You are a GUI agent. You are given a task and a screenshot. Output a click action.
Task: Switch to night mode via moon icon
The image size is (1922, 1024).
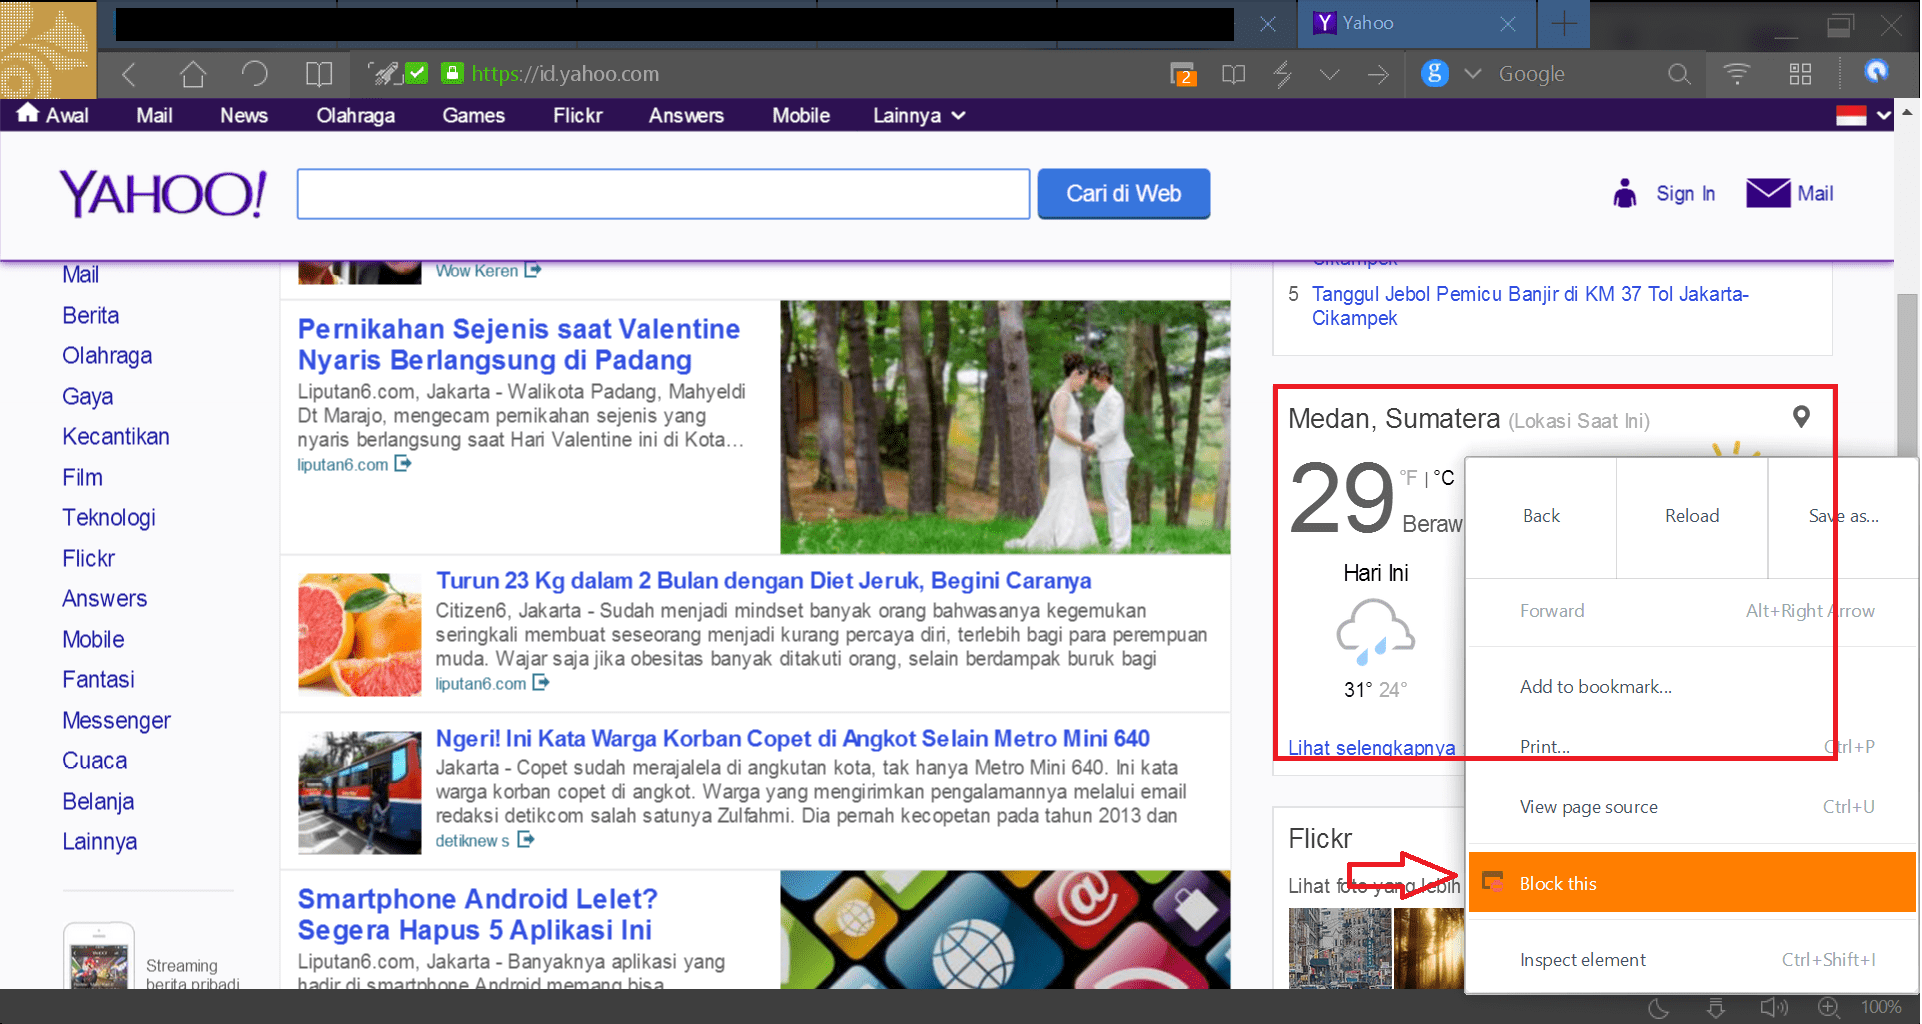coord(1658,1008)
